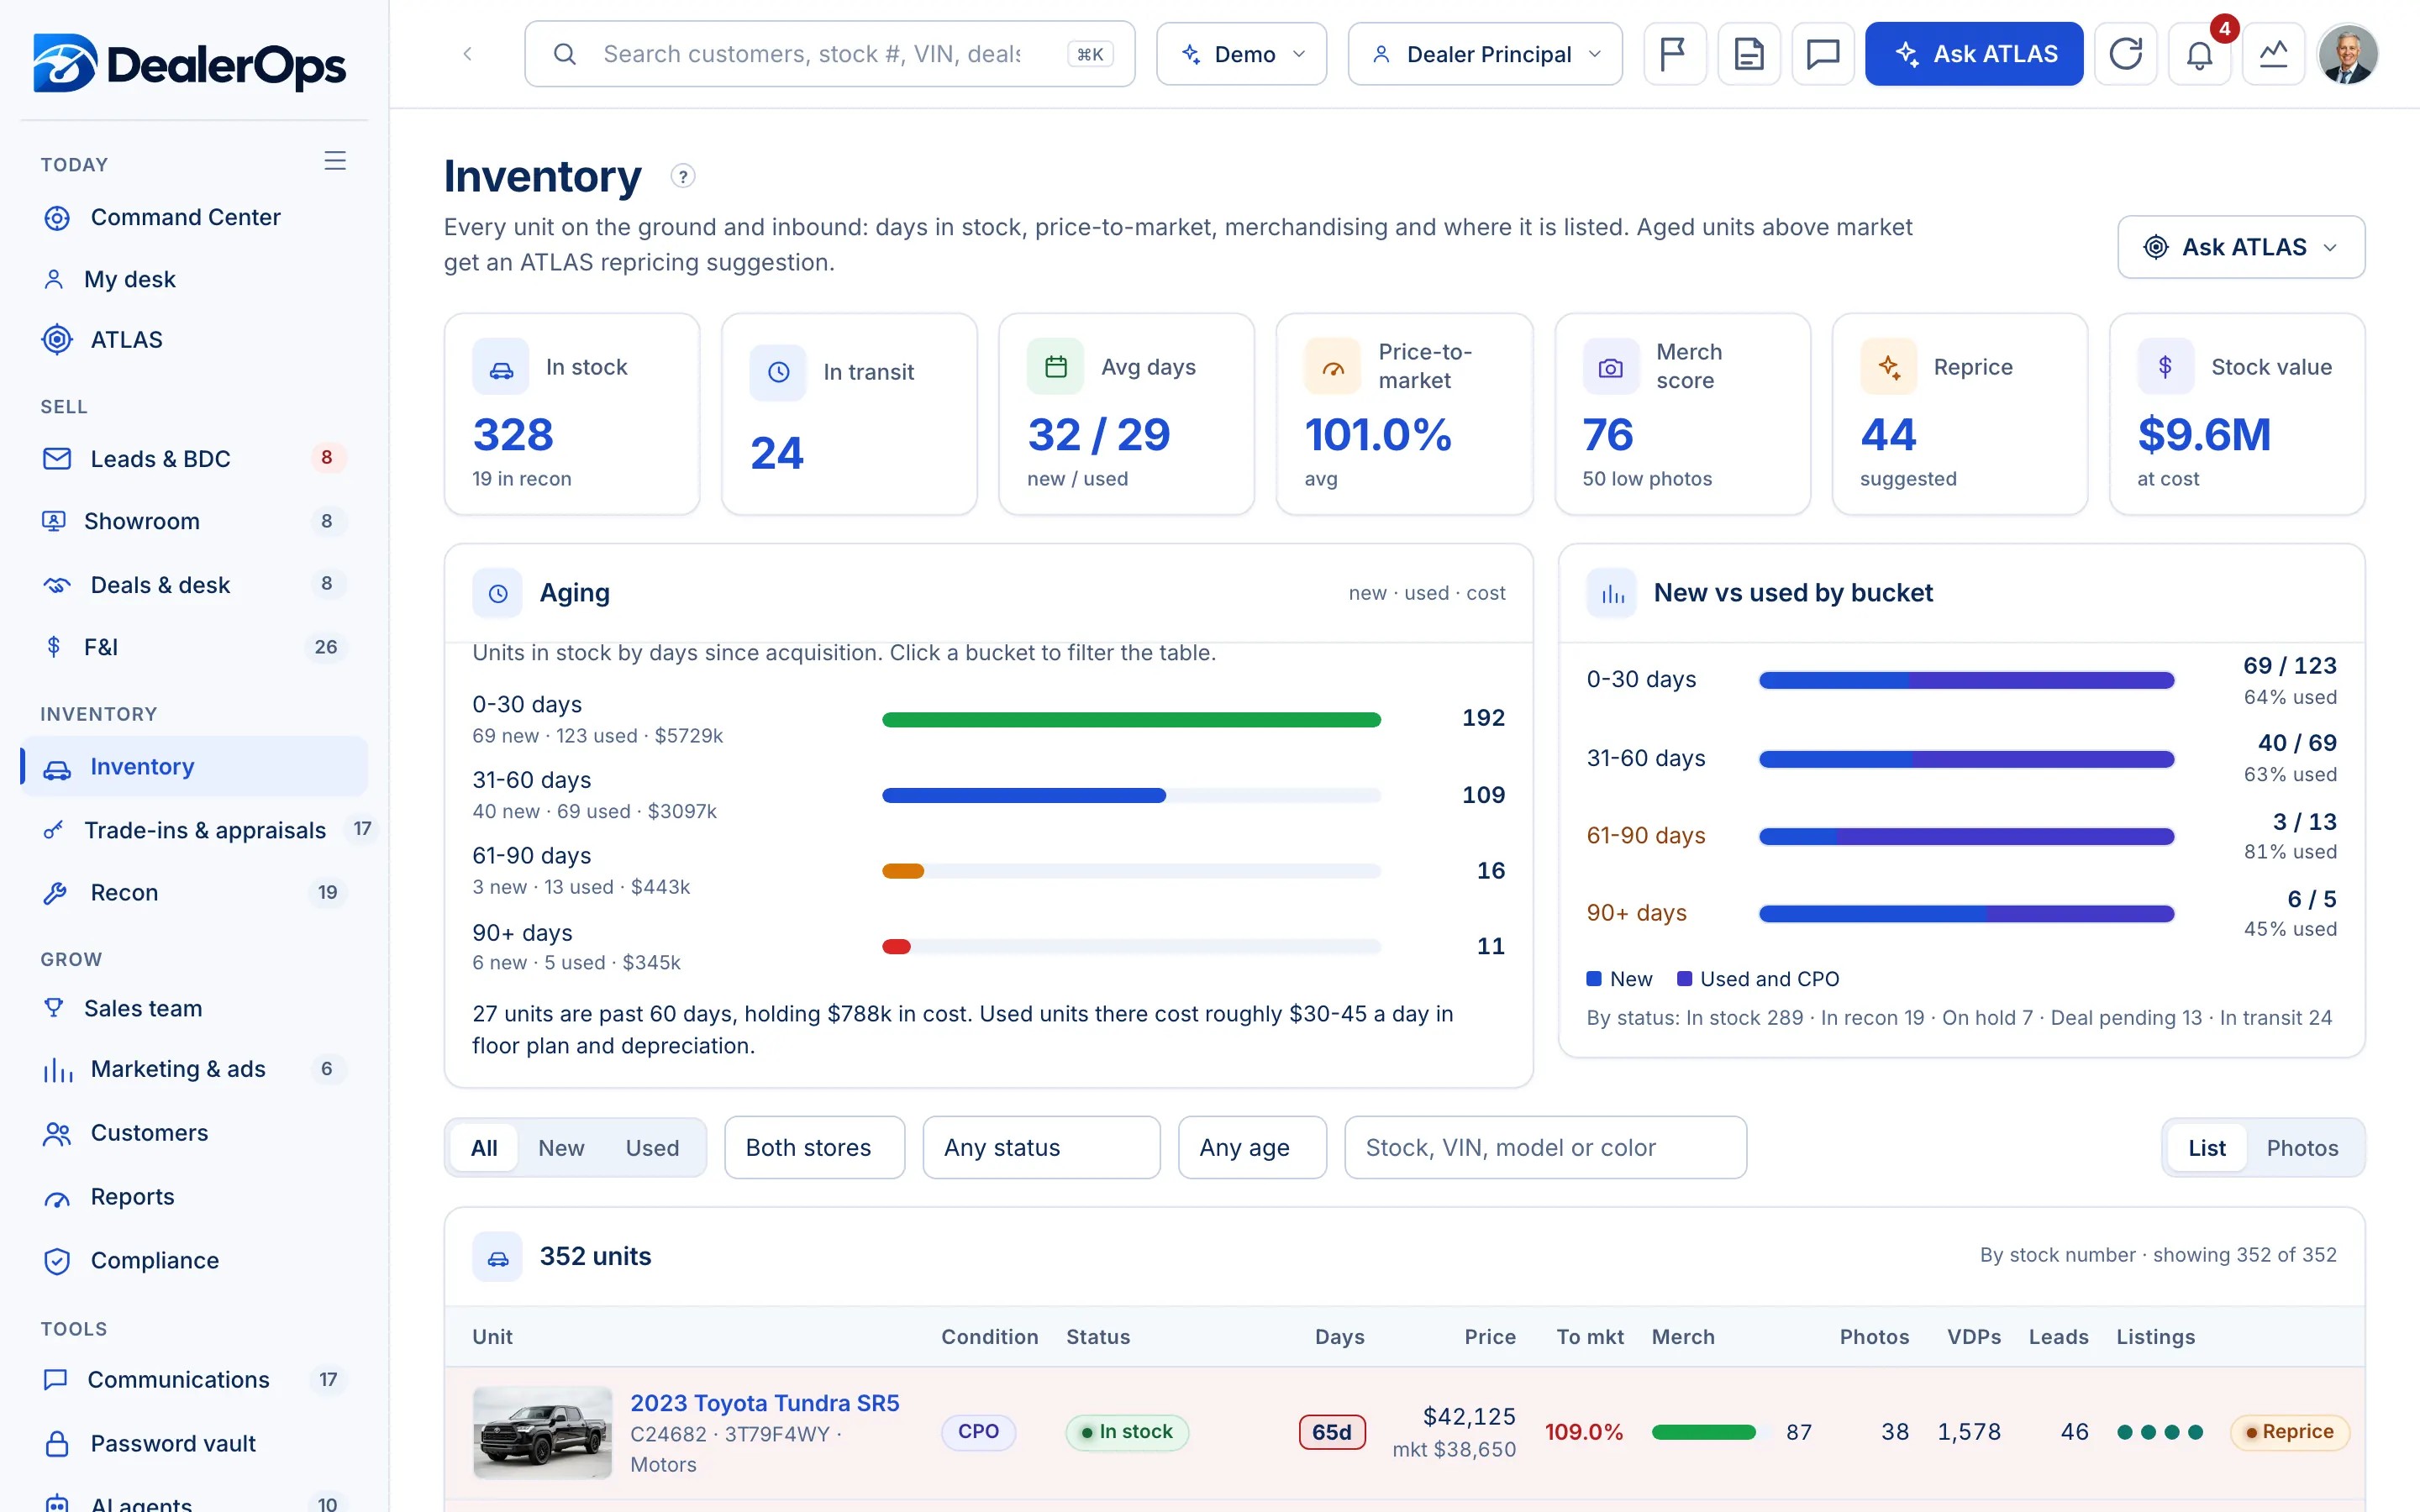Click the 90+ days red aging bar

(896, 947)
